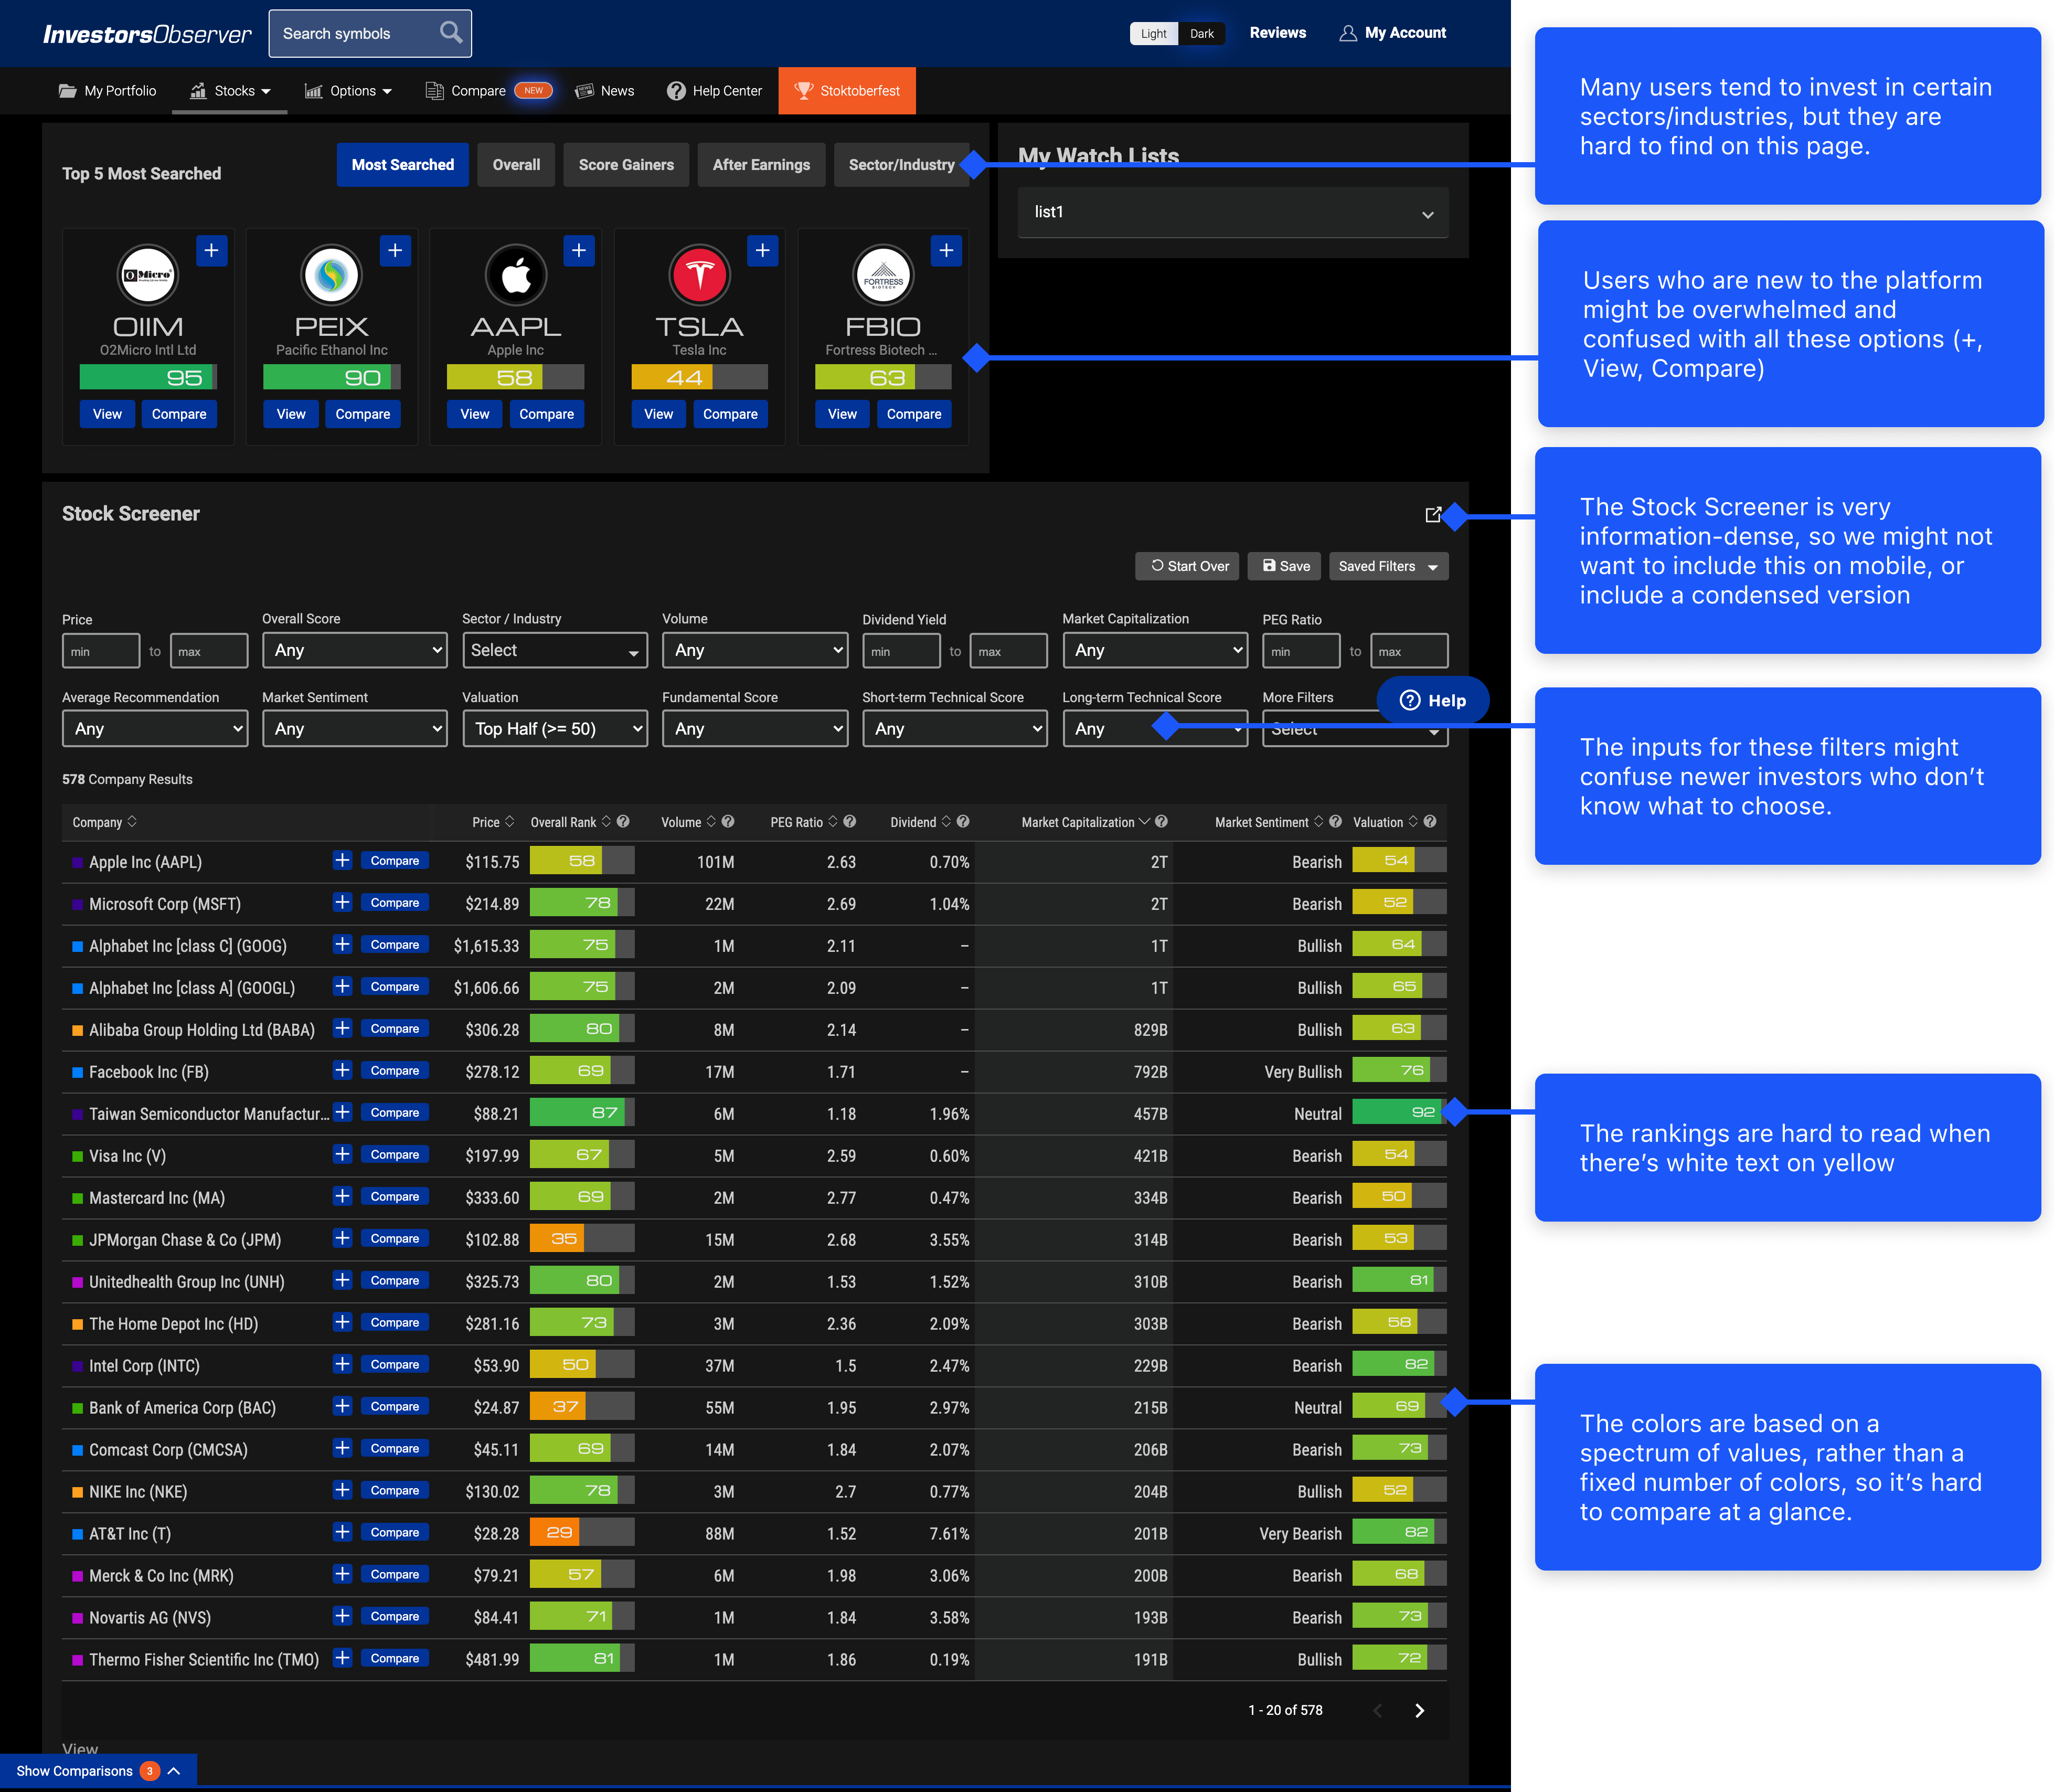Screen dimensions: 2054x1792
Task: Compare the AAPL stock card
Action: click(546, 414)
